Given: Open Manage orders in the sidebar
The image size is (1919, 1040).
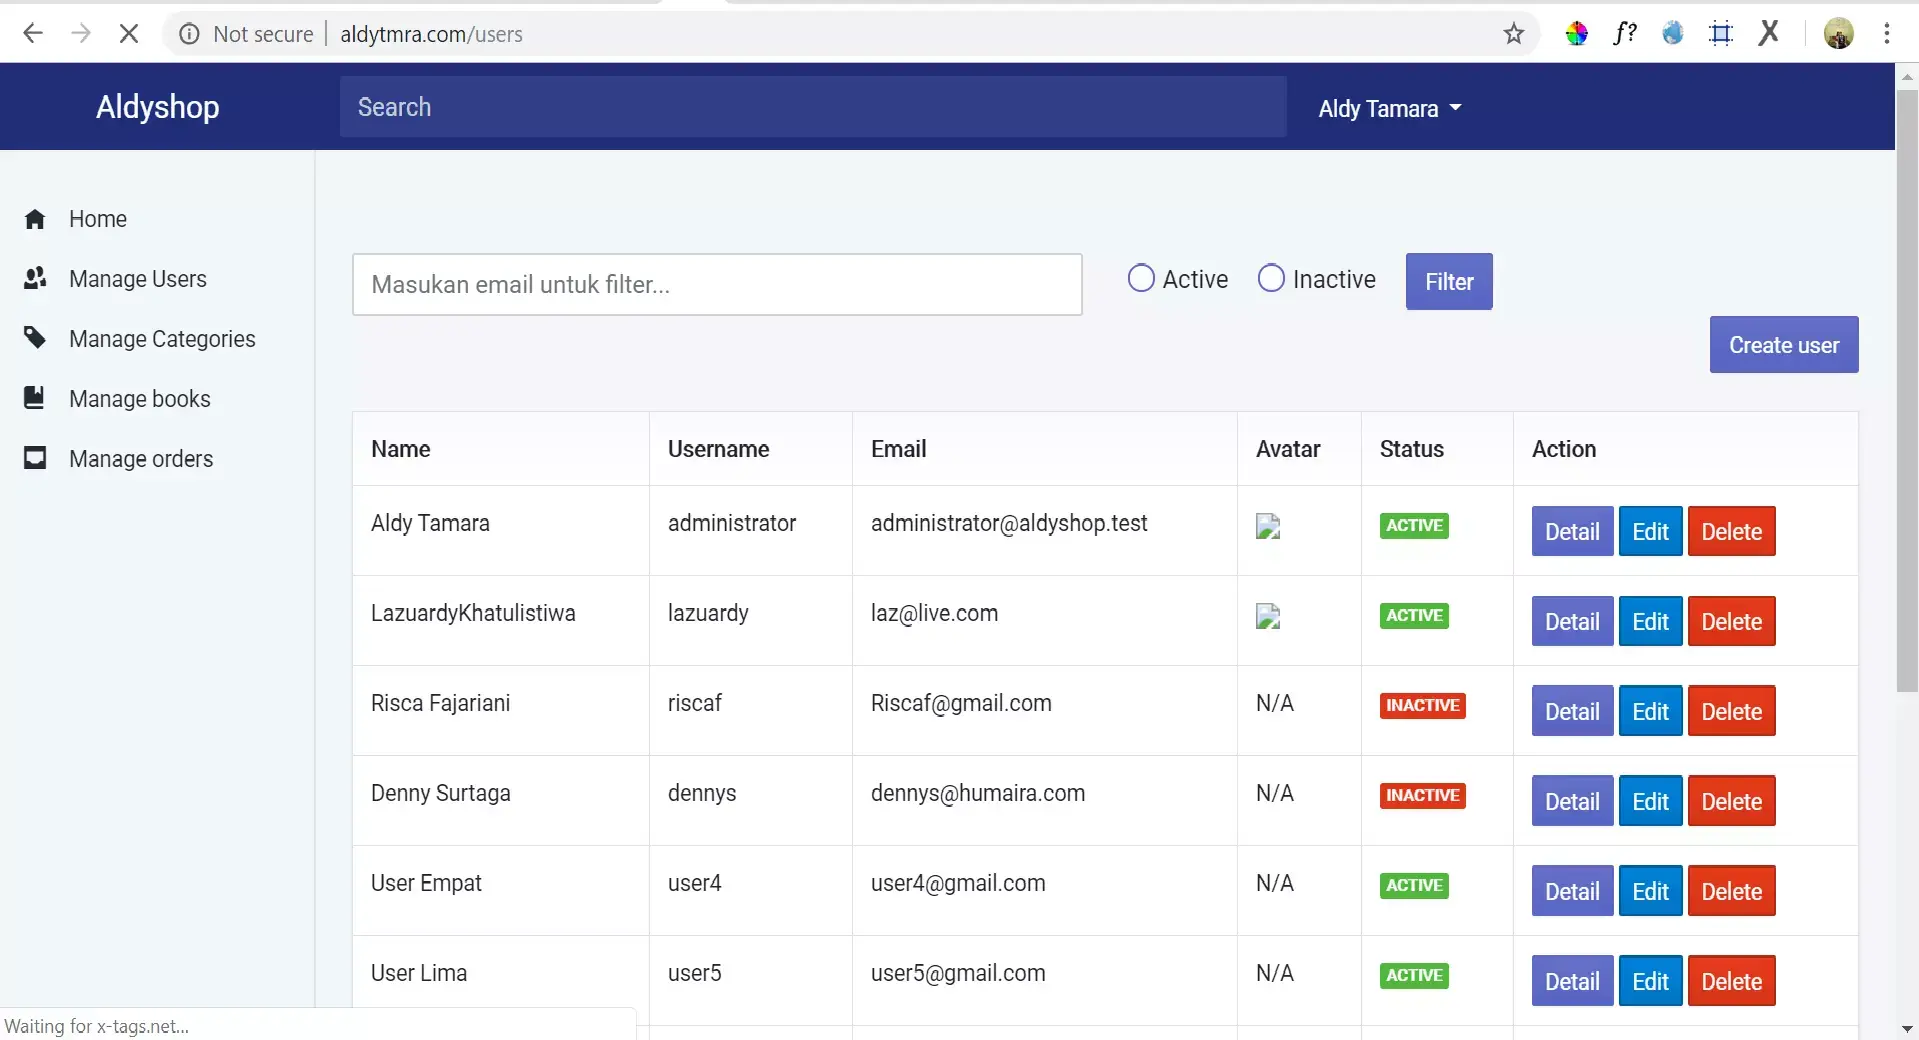Looking at the screenshot, I should point(141,459).
